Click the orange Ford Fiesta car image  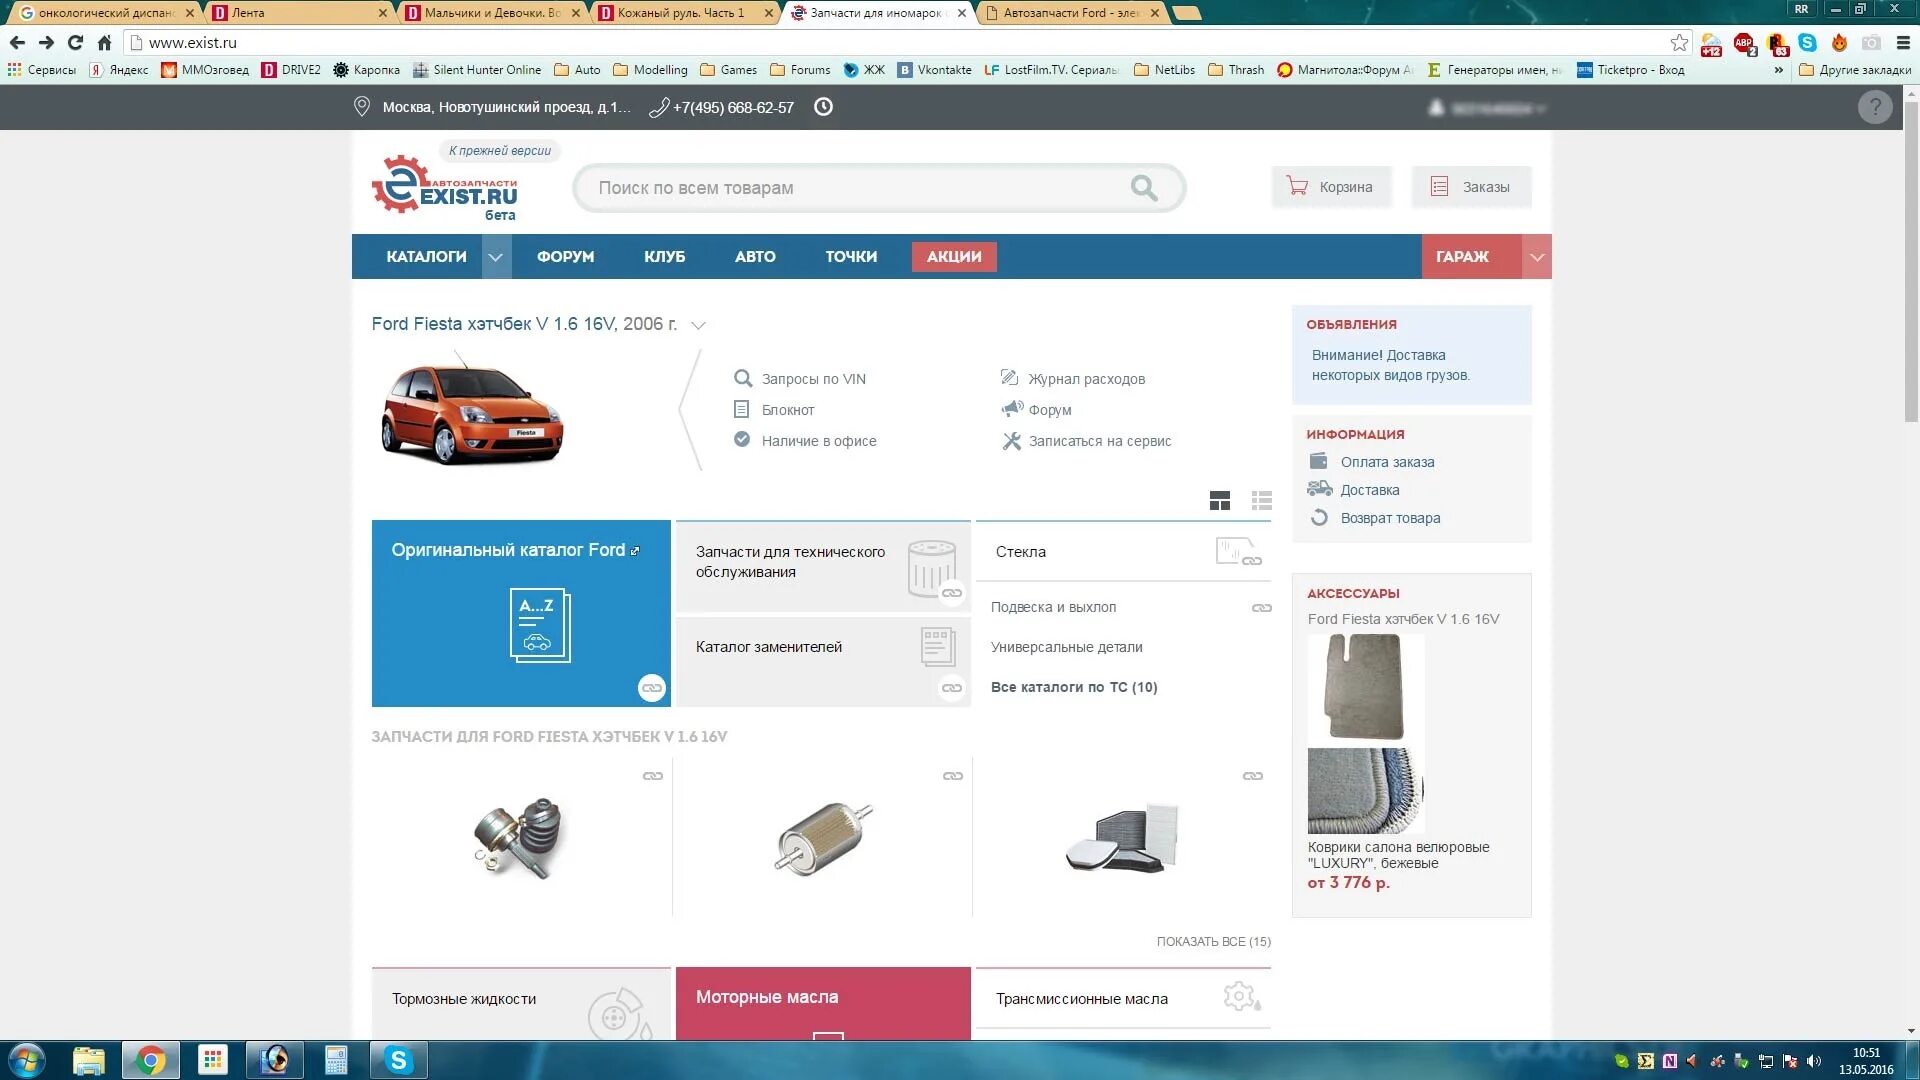[x=472, y=410]
